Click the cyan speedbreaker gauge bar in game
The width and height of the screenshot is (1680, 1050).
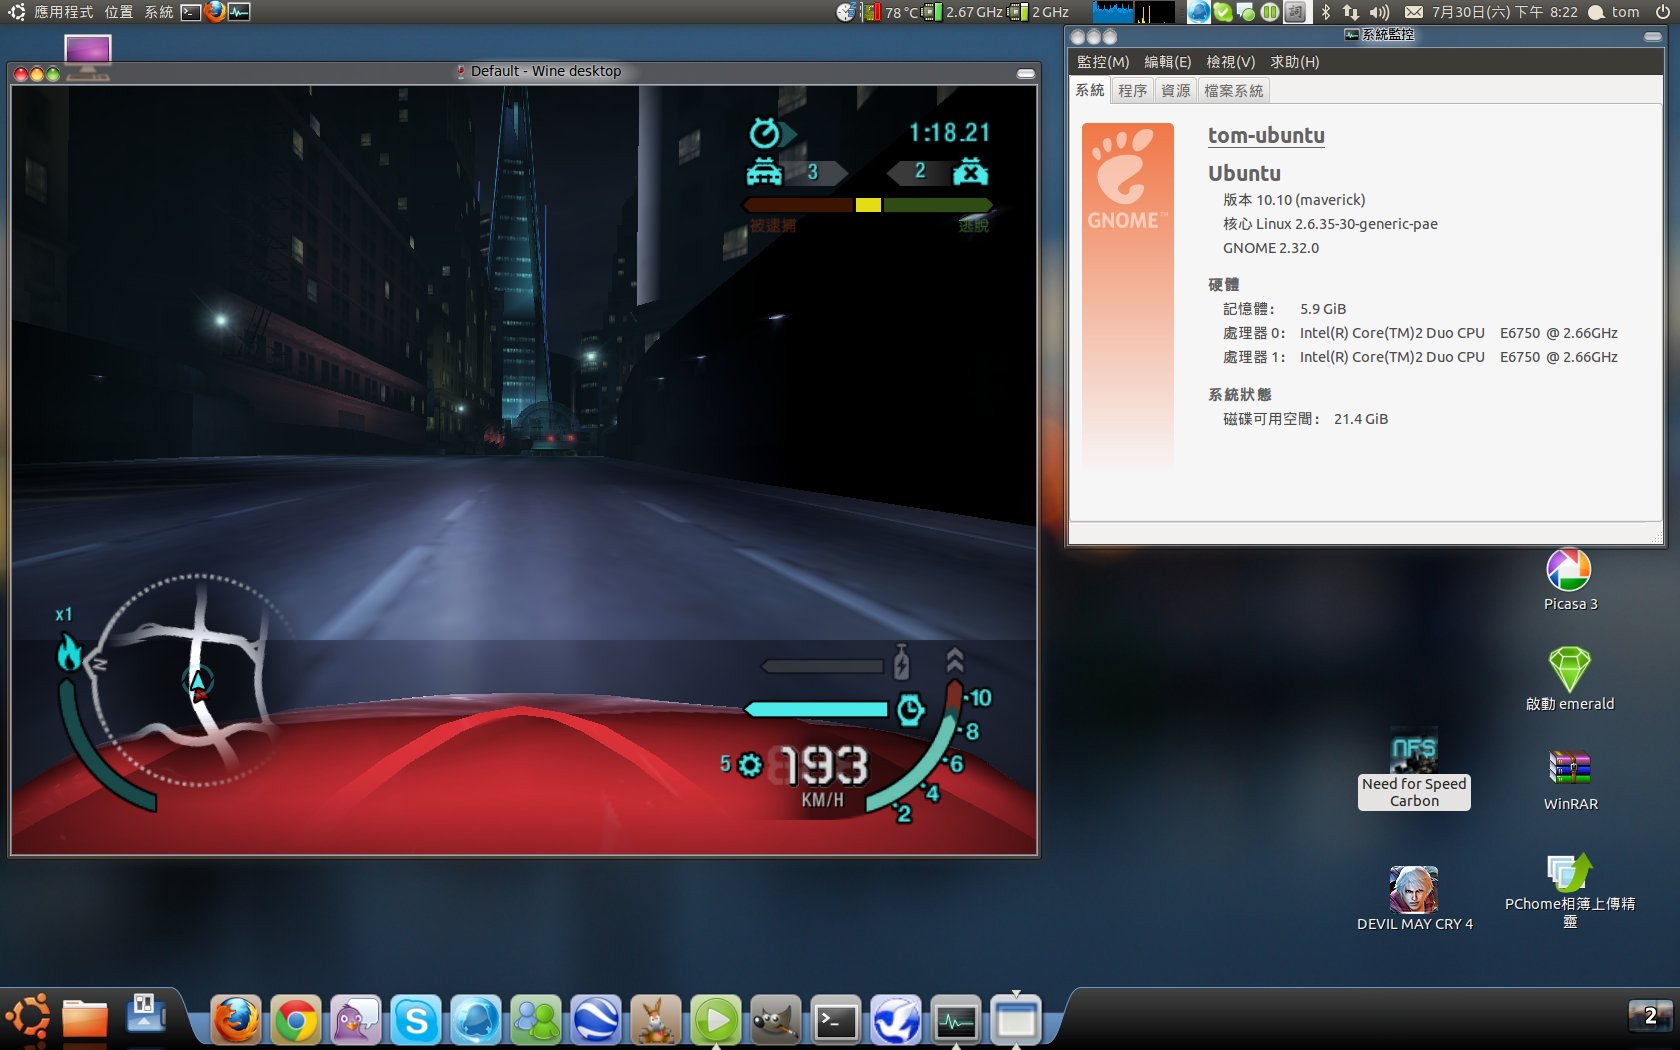tap(817, 709)
